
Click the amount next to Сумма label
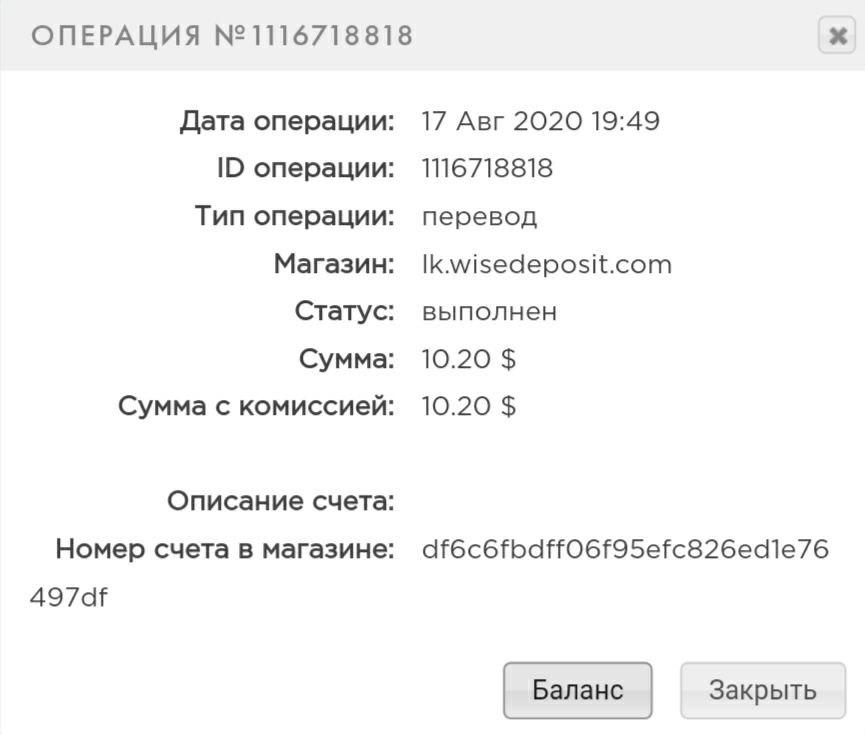click(x=469, y=359)
